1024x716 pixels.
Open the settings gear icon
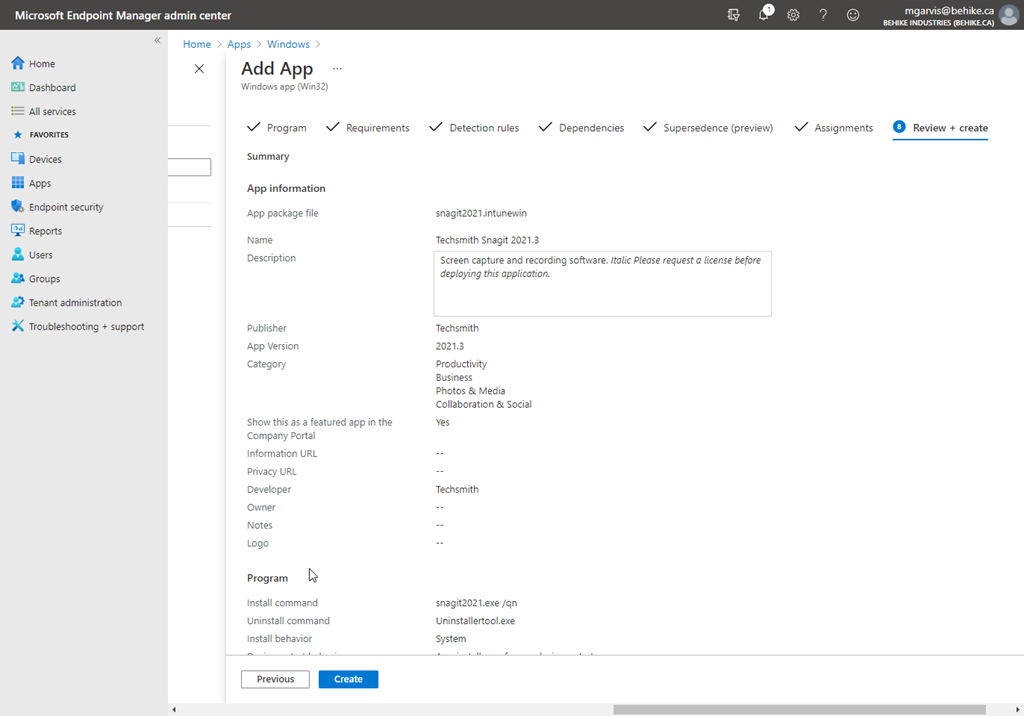click(x=793, y=15)
